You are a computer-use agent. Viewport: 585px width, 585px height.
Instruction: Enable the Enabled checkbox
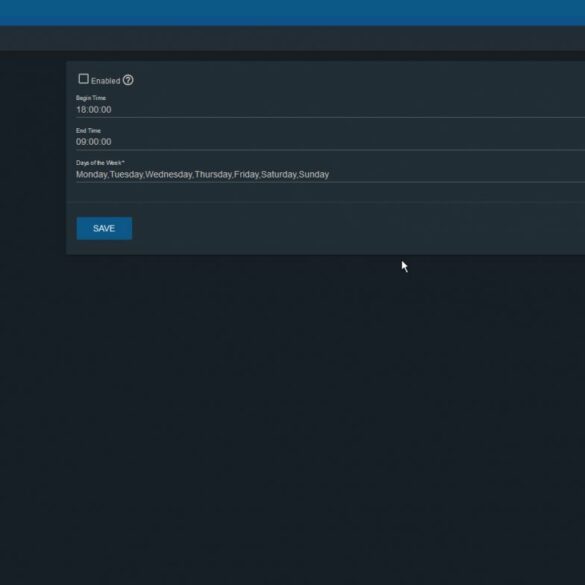84,79
